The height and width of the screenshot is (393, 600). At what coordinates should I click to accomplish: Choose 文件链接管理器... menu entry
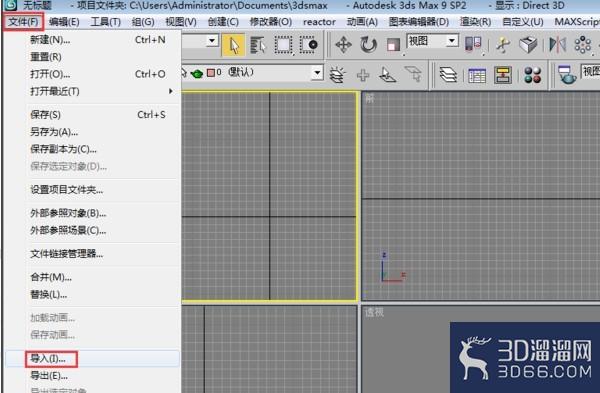click(92, 254)
